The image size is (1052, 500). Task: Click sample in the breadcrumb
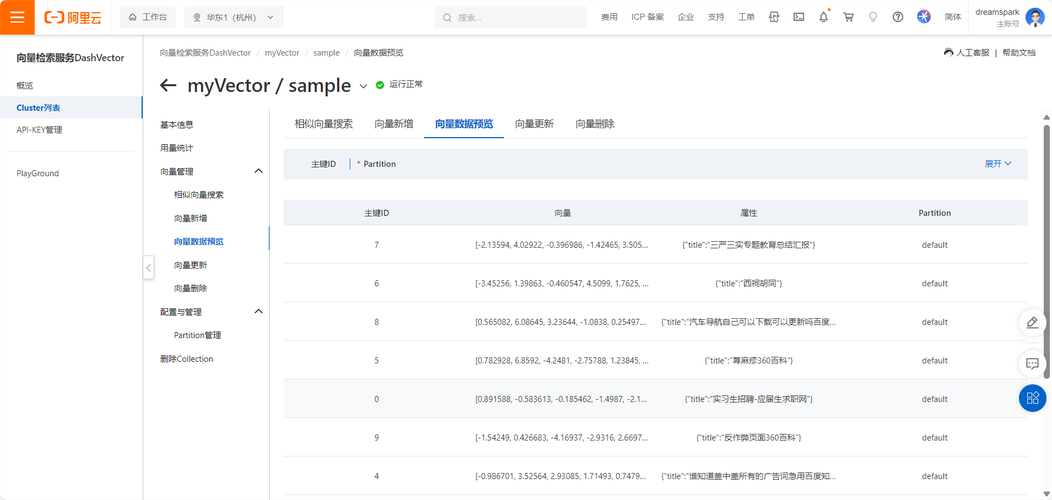click(x=326, y=52)
